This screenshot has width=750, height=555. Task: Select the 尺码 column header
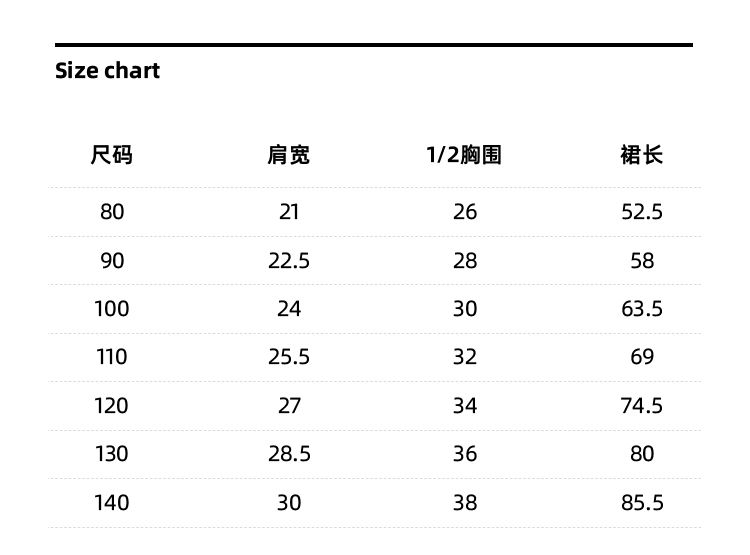[111, 155]
